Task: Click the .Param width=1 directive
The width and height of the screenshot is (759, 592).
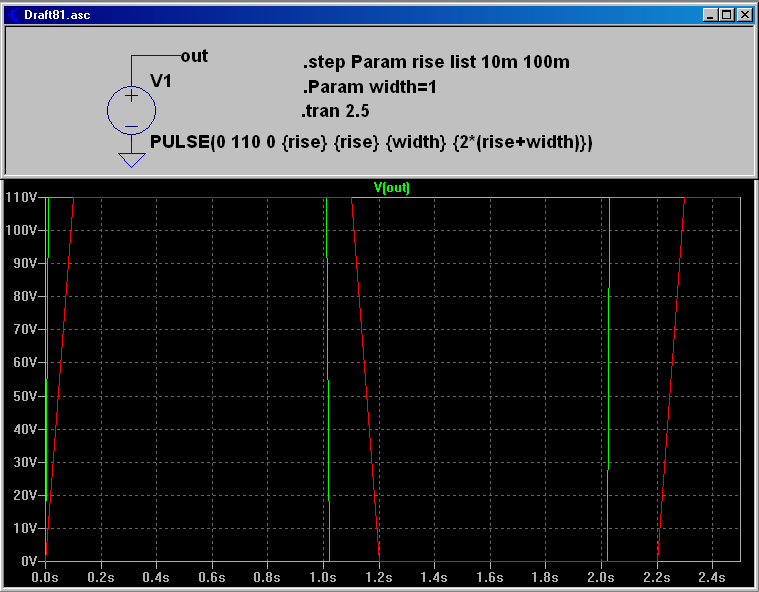Action: (x=369, y=87)
